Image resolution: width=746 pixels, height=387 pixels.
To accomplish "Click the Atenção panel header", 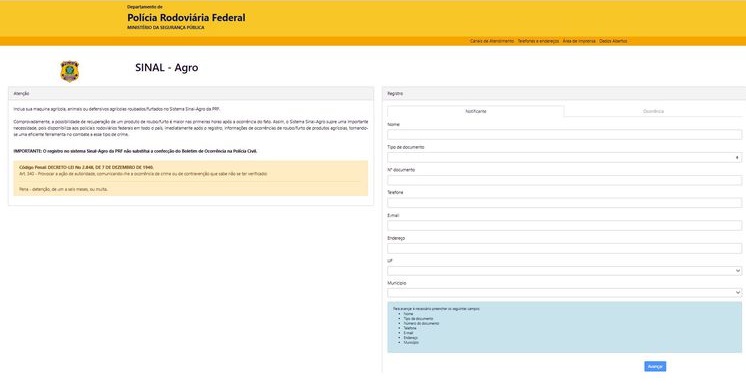I will 191,94.
